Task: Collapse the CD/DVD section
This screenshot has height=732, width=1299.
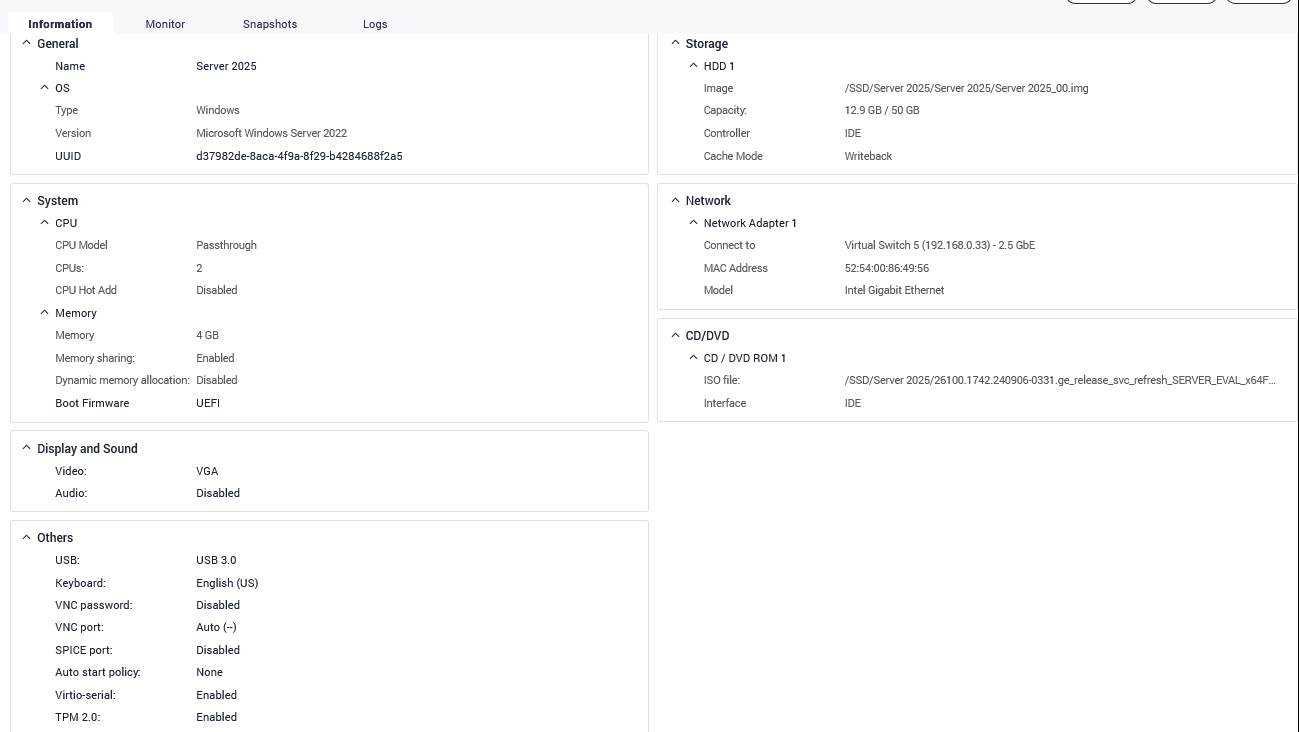Action: click(675, 335)
